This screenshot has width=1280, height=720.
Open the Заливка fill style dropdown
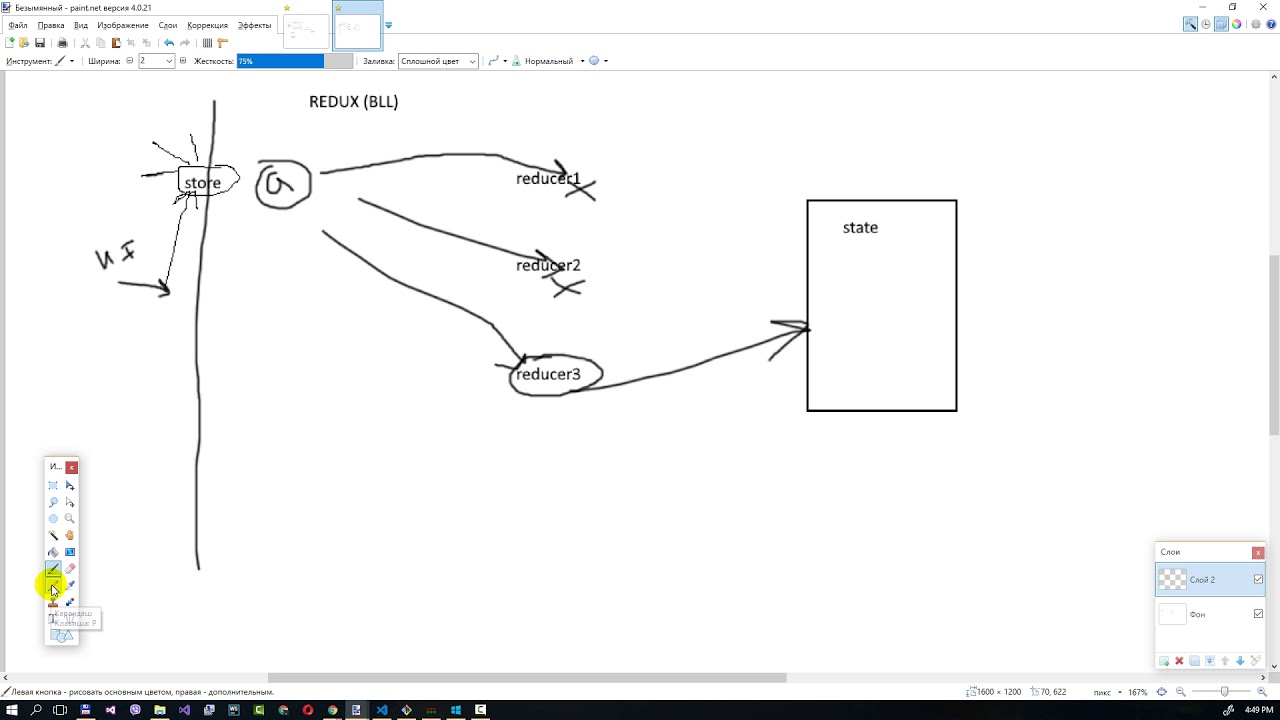(438, 61)
